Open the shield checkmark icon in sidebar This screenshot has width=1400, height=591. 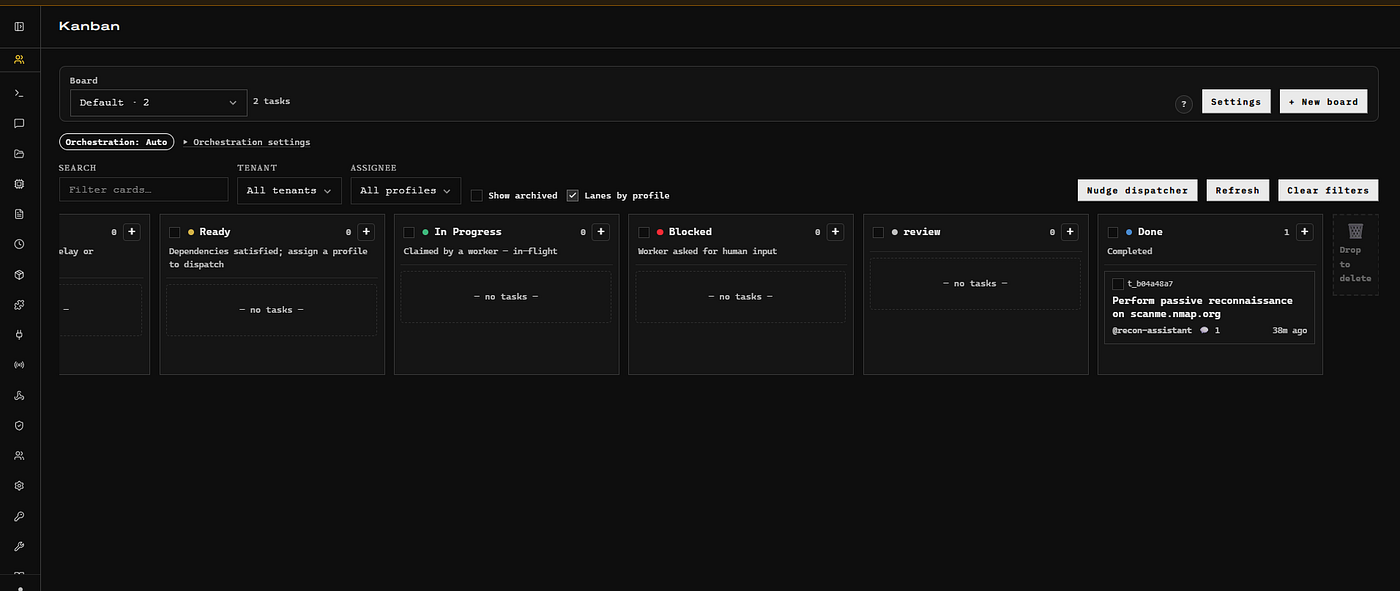click(19, 425)
